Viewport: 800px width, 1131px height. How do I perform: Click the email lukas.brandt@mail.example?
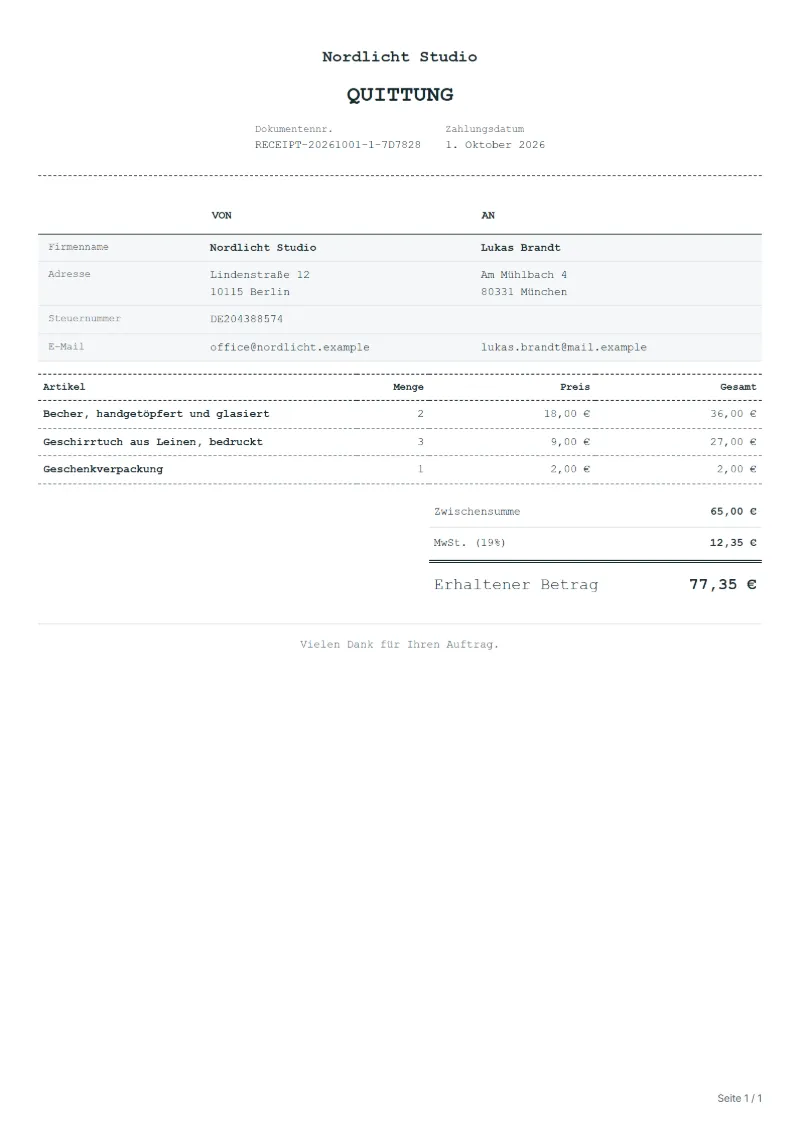564,348
